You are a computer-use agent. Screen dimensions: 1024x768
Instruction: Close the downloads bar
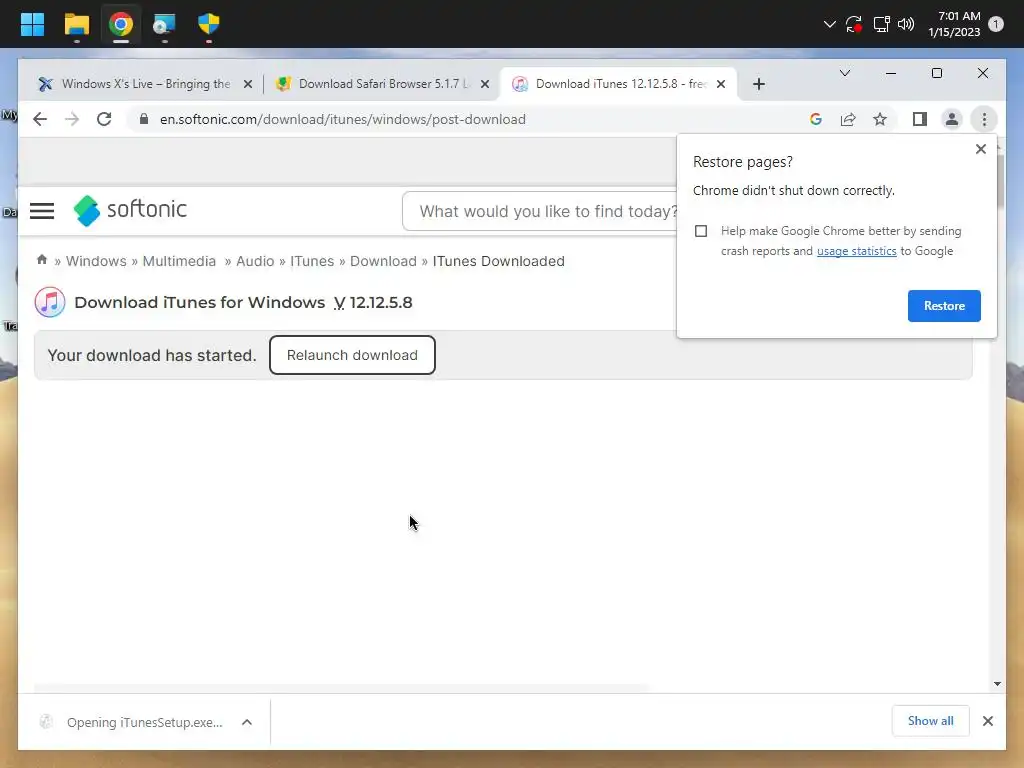[x=987, y=720]
